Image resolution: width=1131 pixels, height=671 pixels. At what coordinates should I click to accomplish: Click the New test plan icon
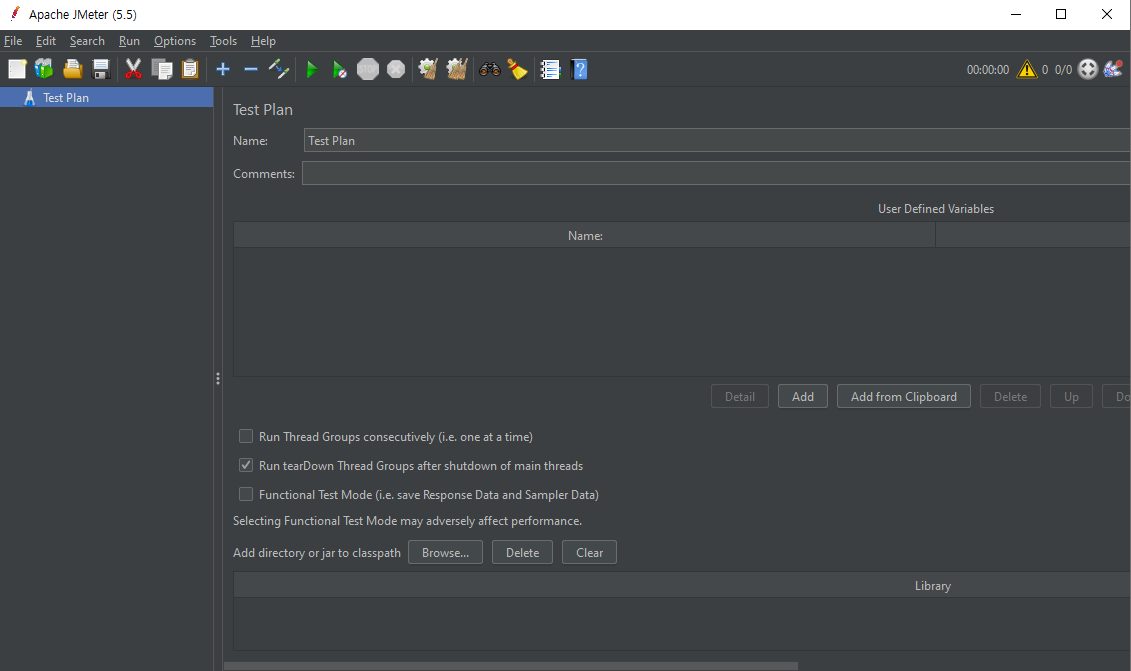point(17,69)
